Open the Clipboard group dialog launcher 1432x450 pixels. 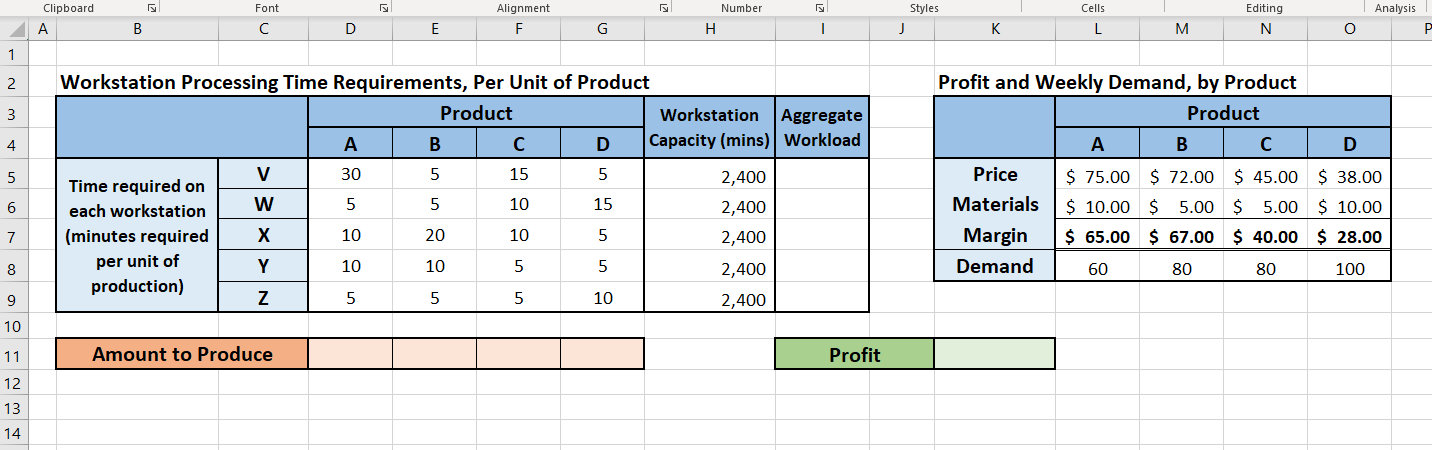[152, 8]
